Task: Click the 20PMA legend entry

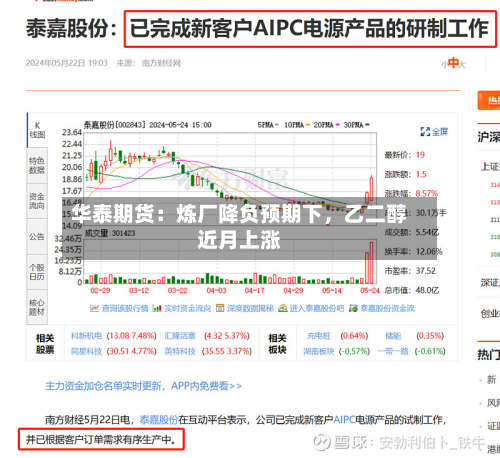Action: click(326, 125)
